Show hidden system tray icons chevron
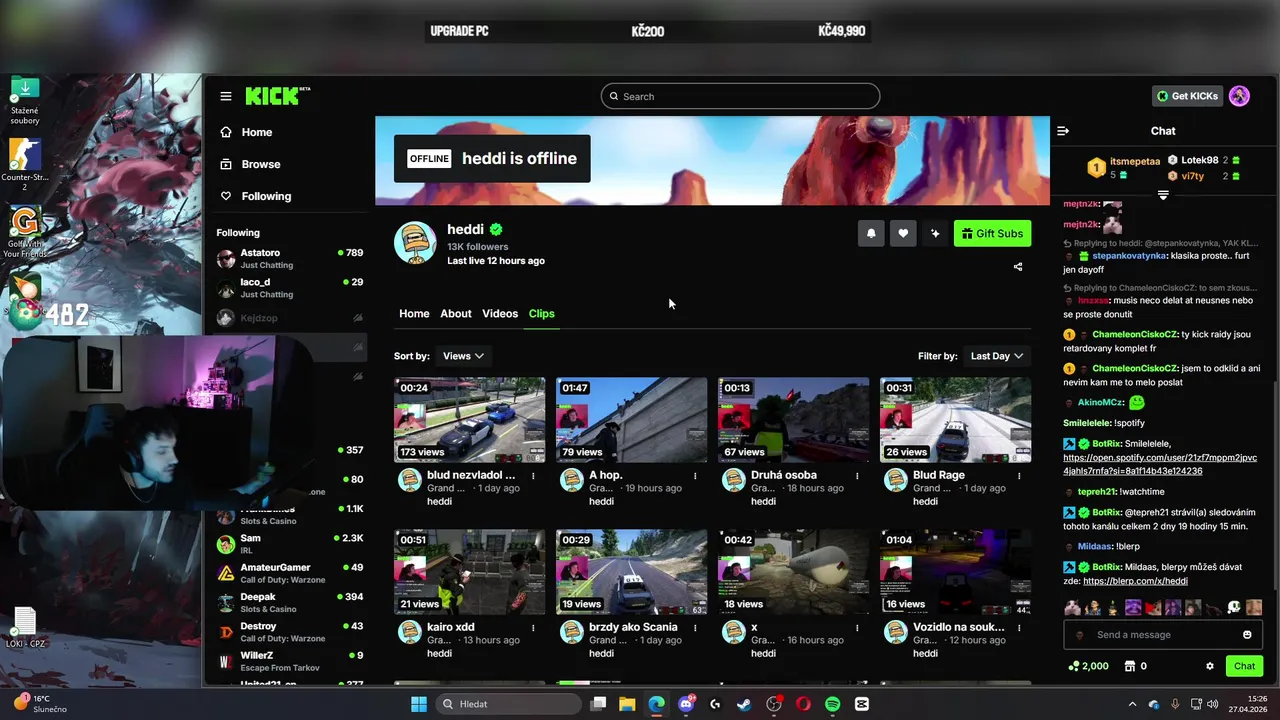 [1132, 704]
